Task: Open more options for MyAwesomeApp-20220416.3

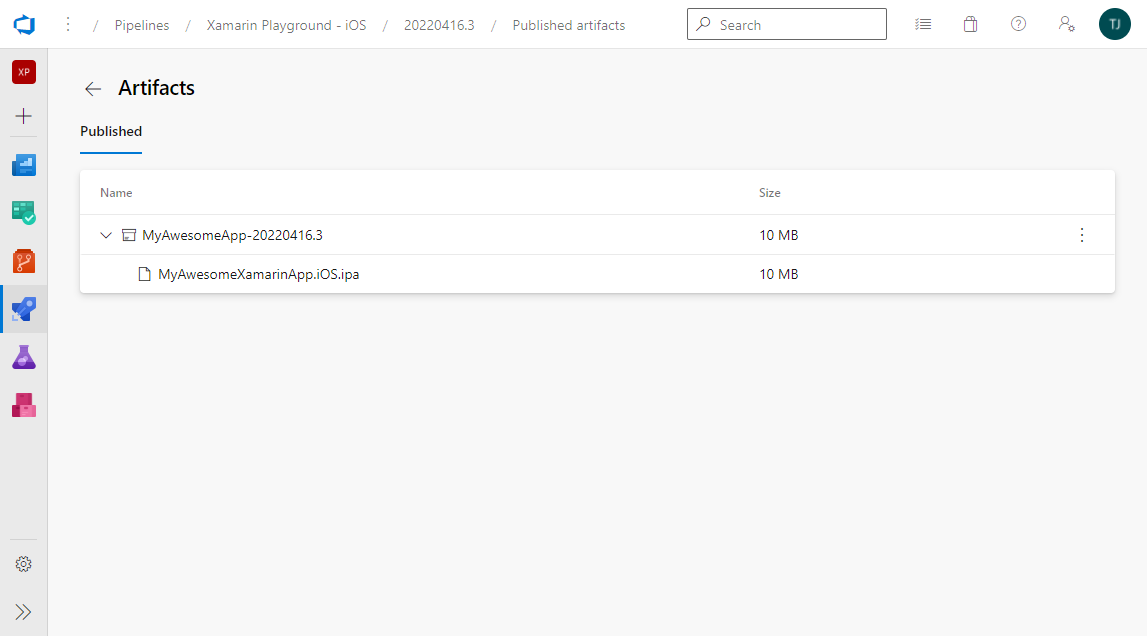Action: [x=1081, y=235]
